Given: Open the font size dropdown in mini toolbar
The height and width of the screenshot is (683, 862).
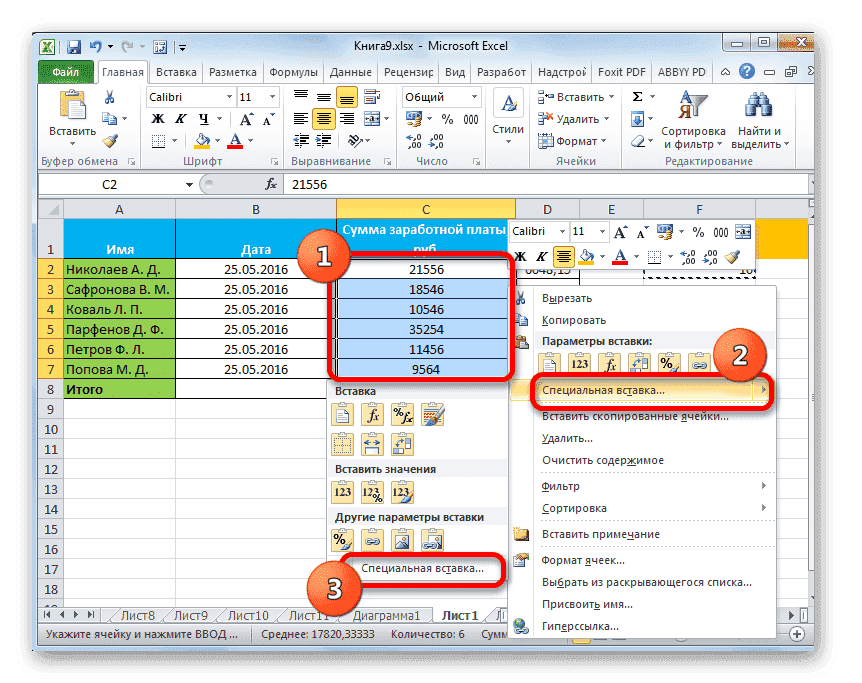Looking at the screenshot, I should coord(602,232).
